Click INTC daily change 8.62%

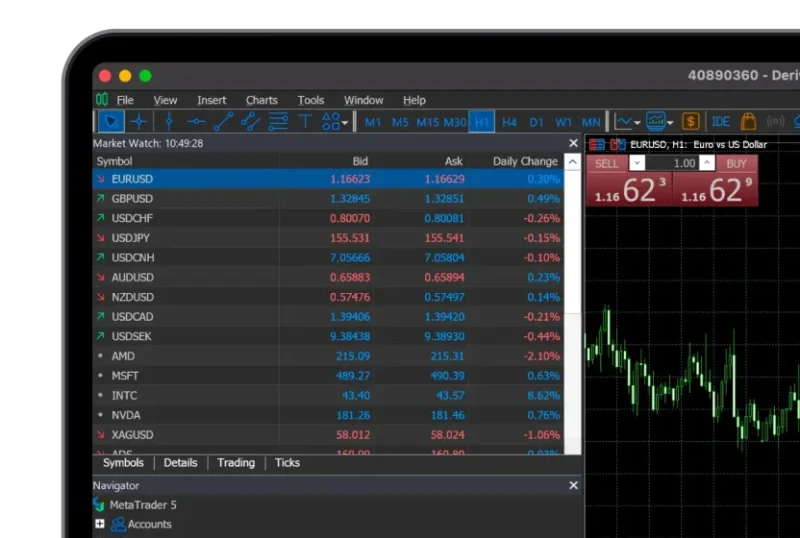(x=543, y=396)
